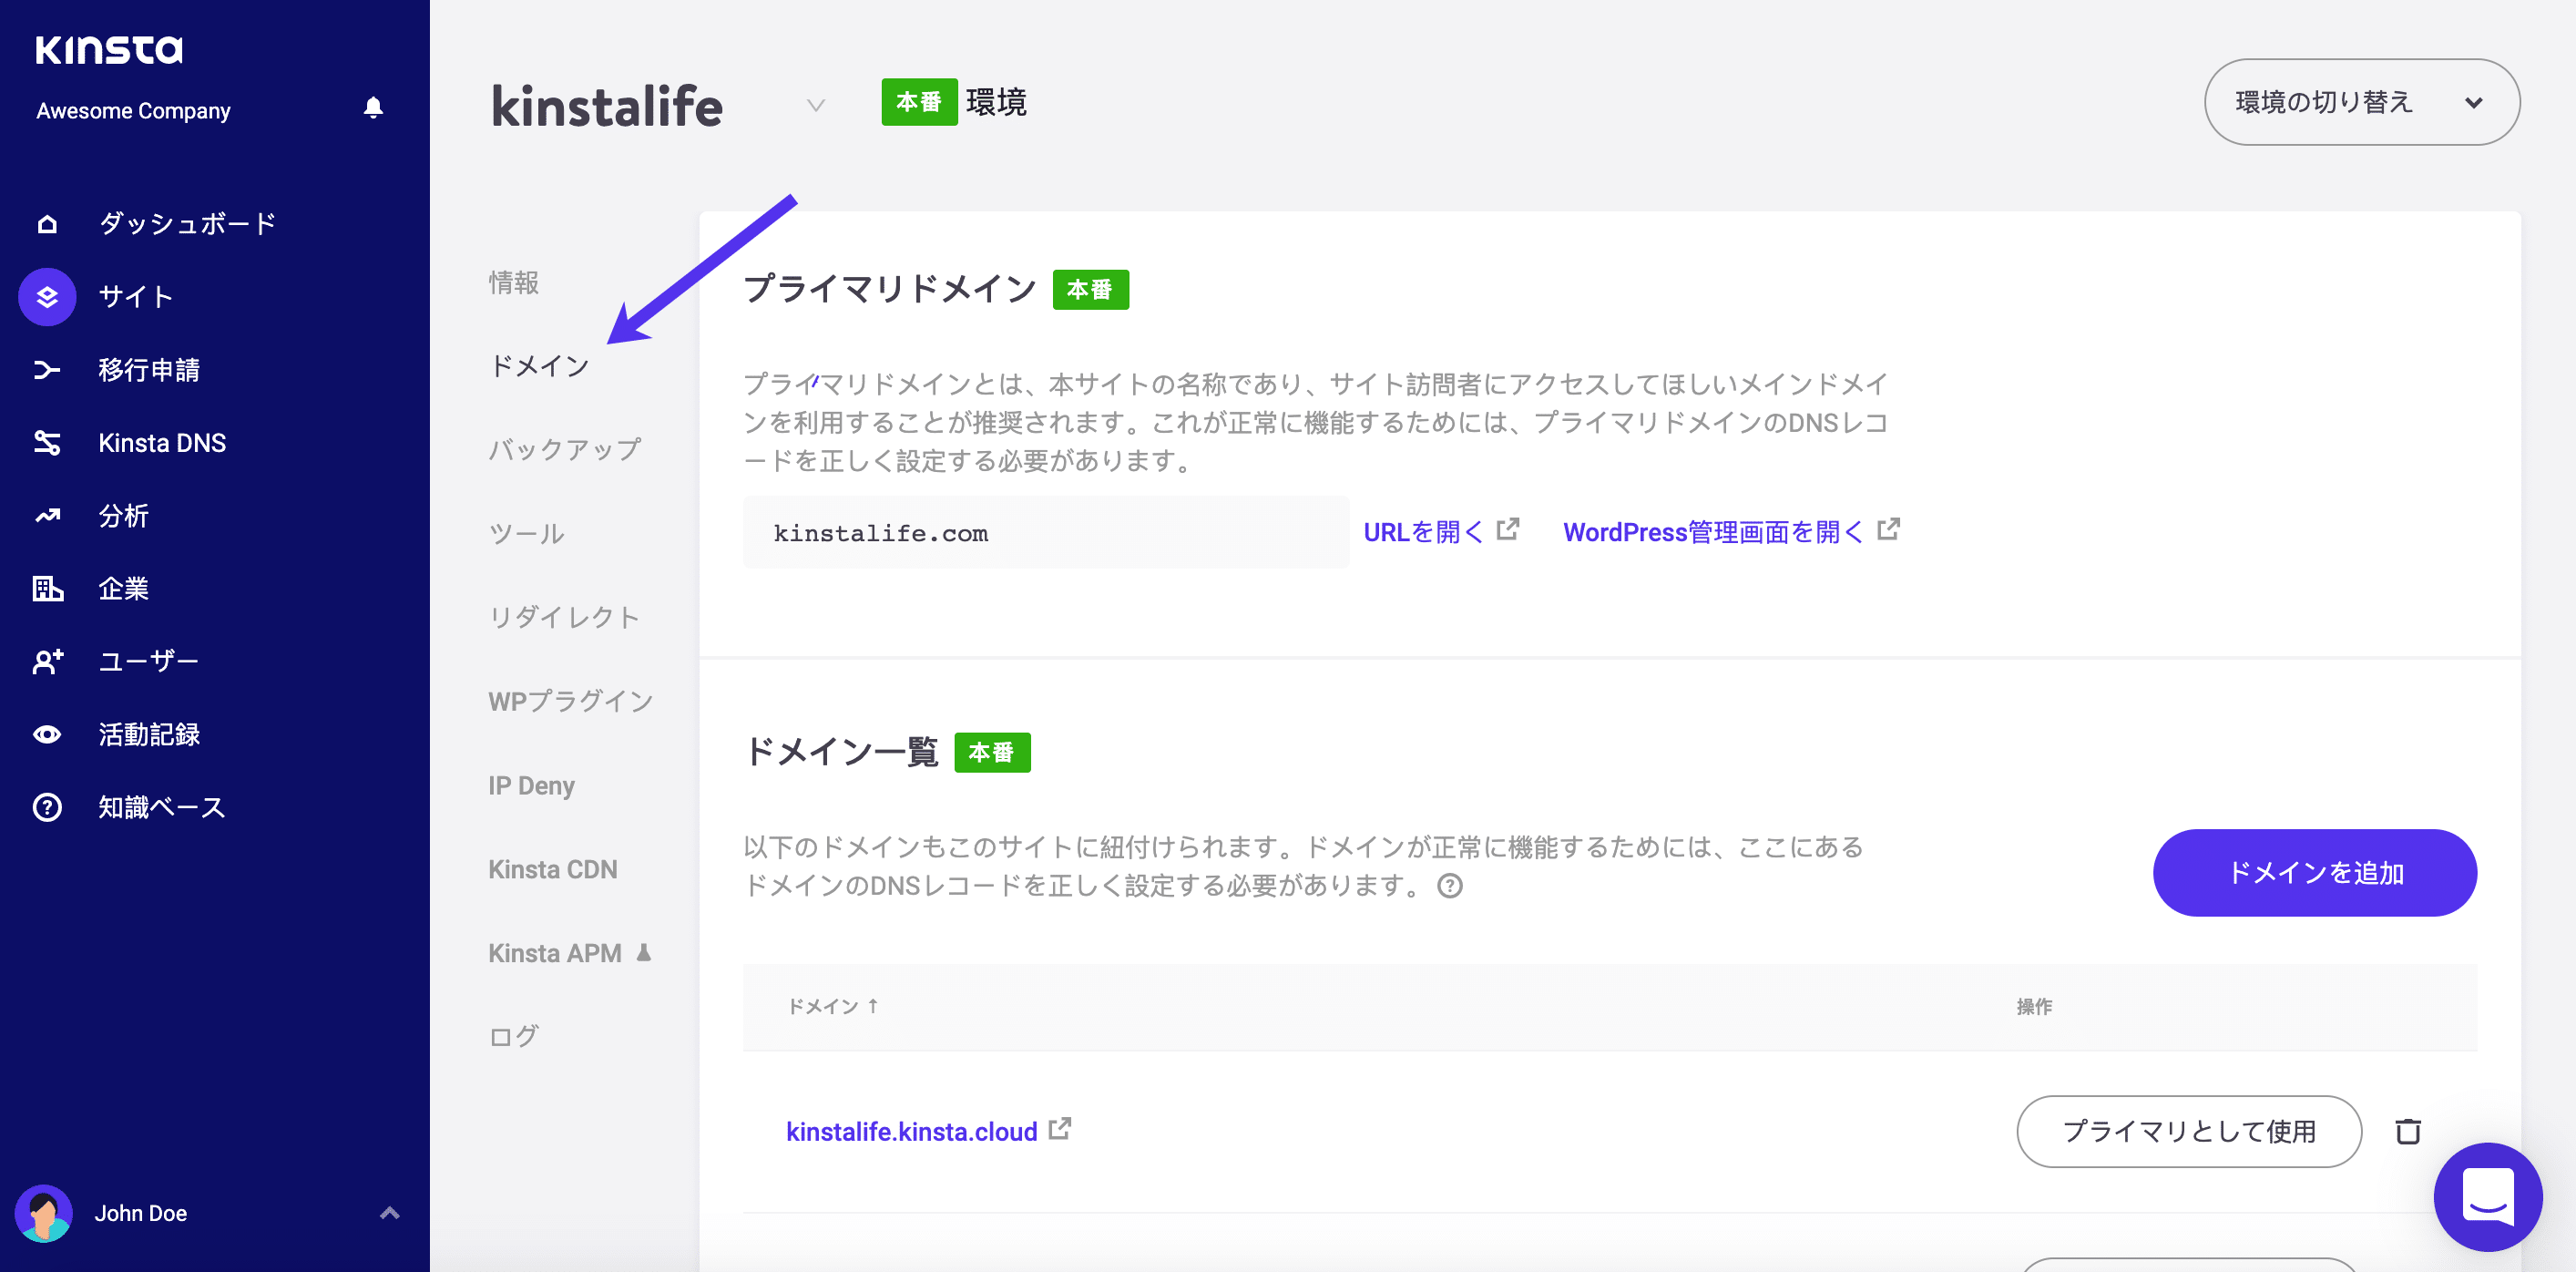The image size is (2576, 1272).
Task: Click 本番 badge next to 環境
Action: [x=919, y=102]
